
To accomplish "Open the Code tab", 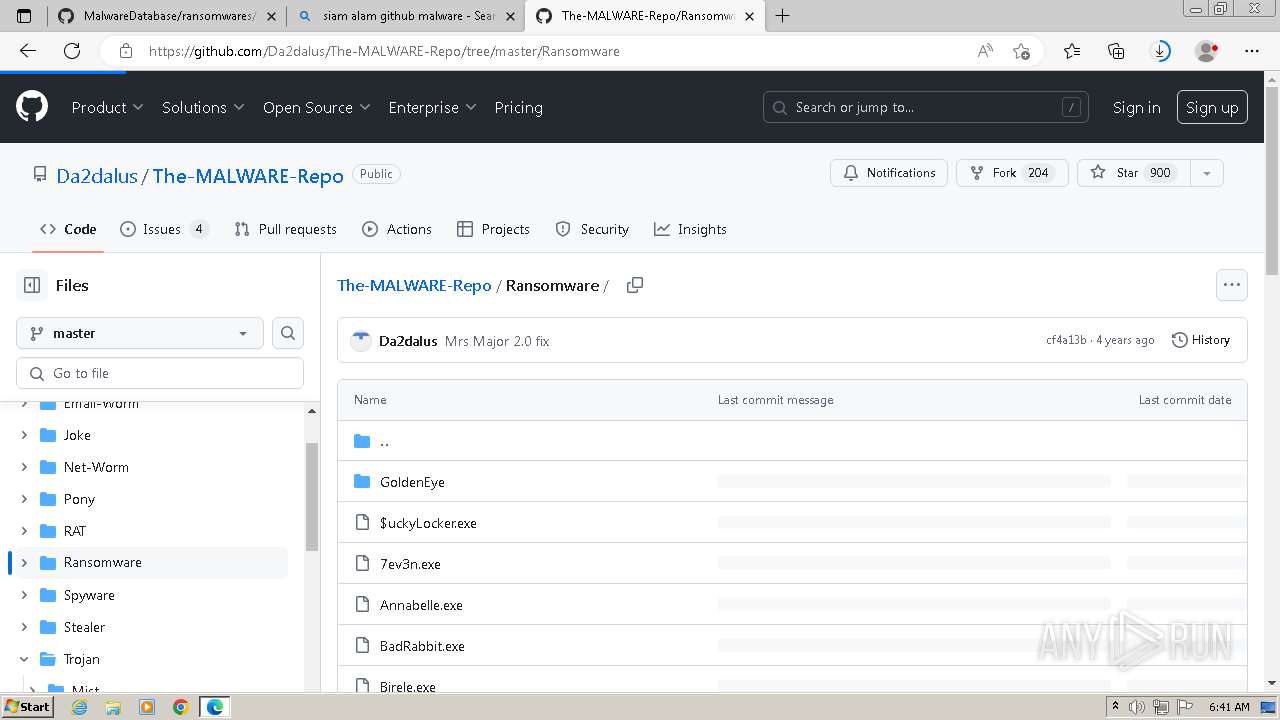I will 68,229.
